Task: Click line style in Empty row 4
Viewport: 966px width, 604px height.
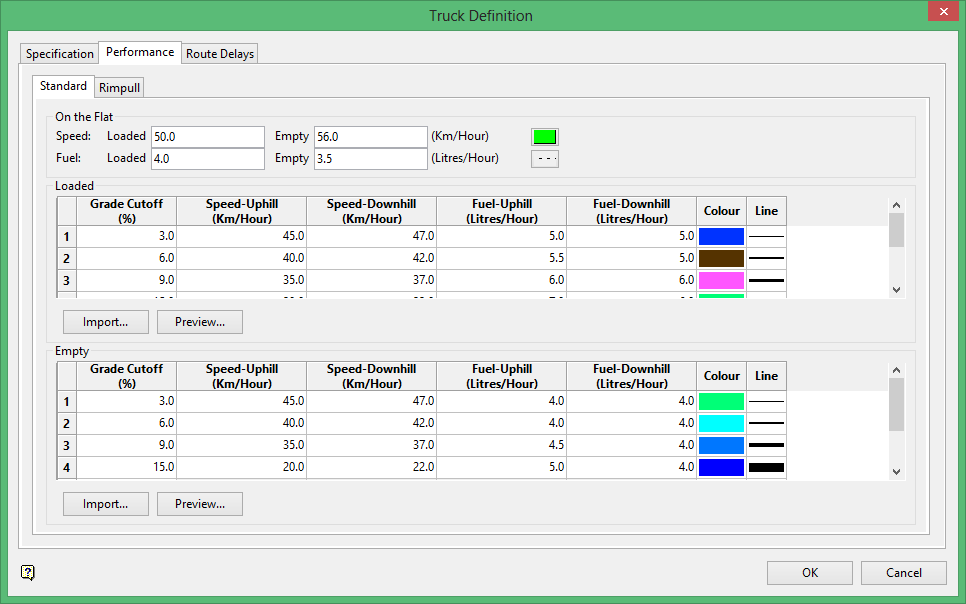Action: pos(766,467)
